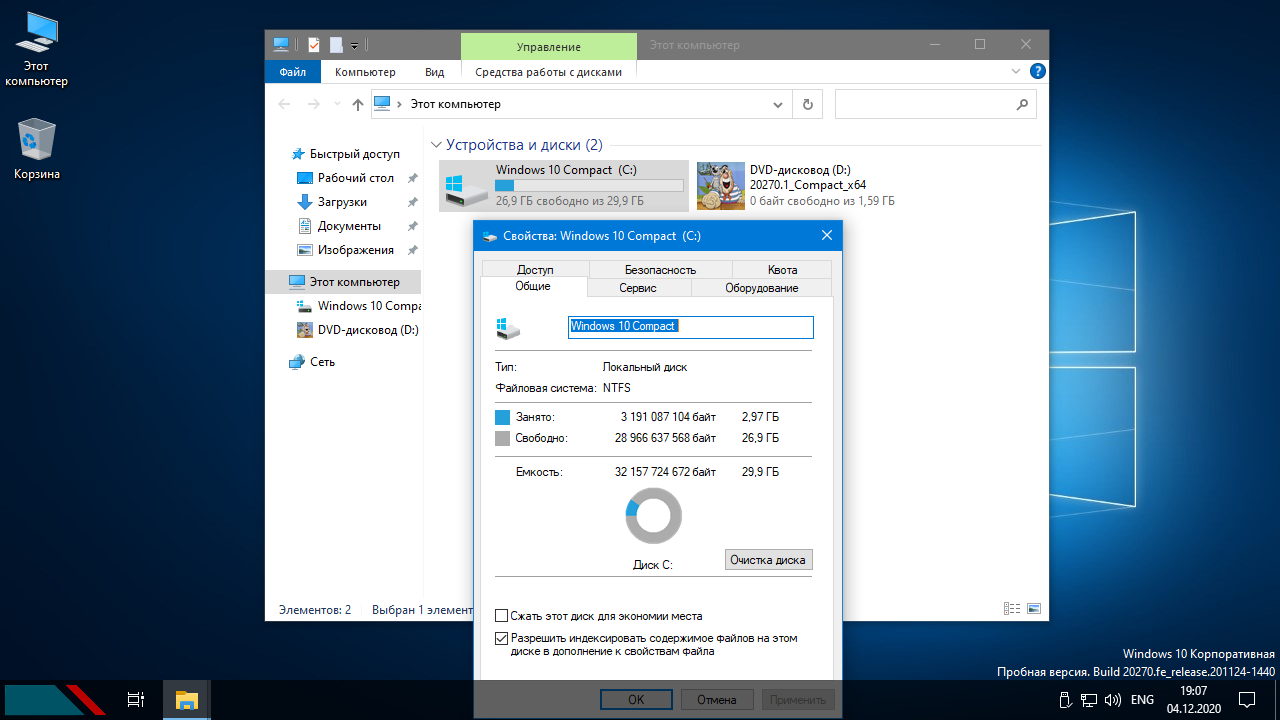The image size is (1280, 720).
Task: Switch to the Безопасность tab
Action: (x=660, y=270)
